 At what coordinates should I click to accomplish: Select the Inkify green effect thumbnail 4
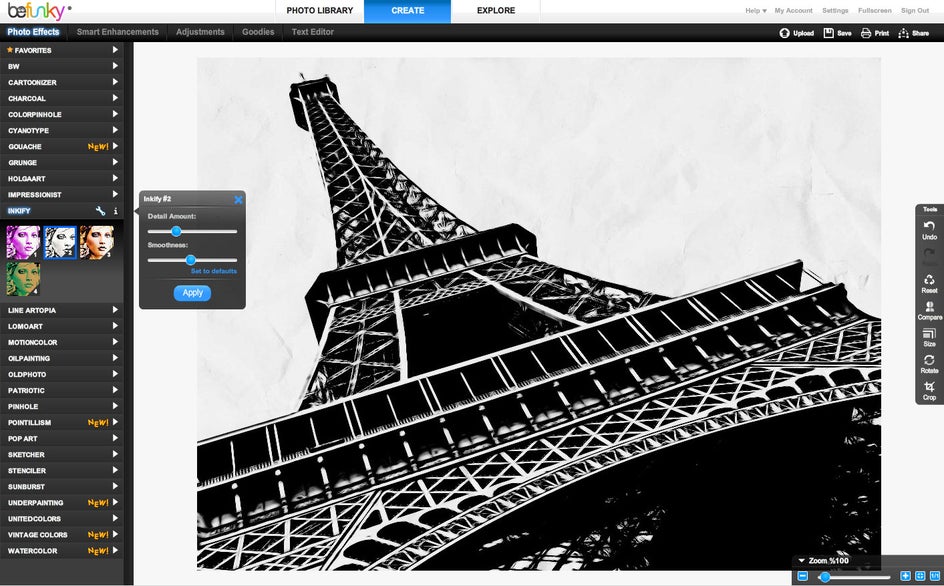(x=23, y=279)
